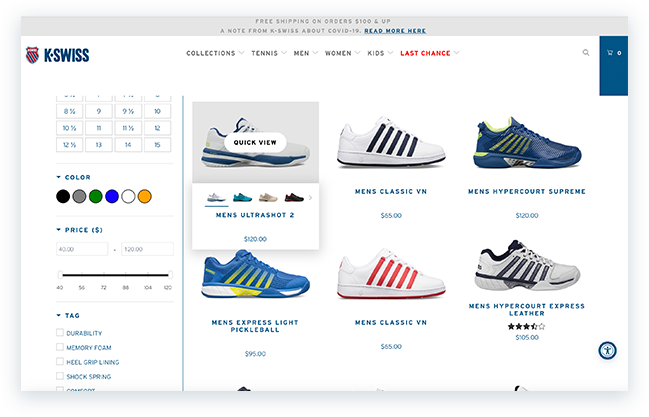Tick the Heel Grip Lining checkbox
This screenshot has height=417, width=649.
pyautogui.click(x=61, y=361)
